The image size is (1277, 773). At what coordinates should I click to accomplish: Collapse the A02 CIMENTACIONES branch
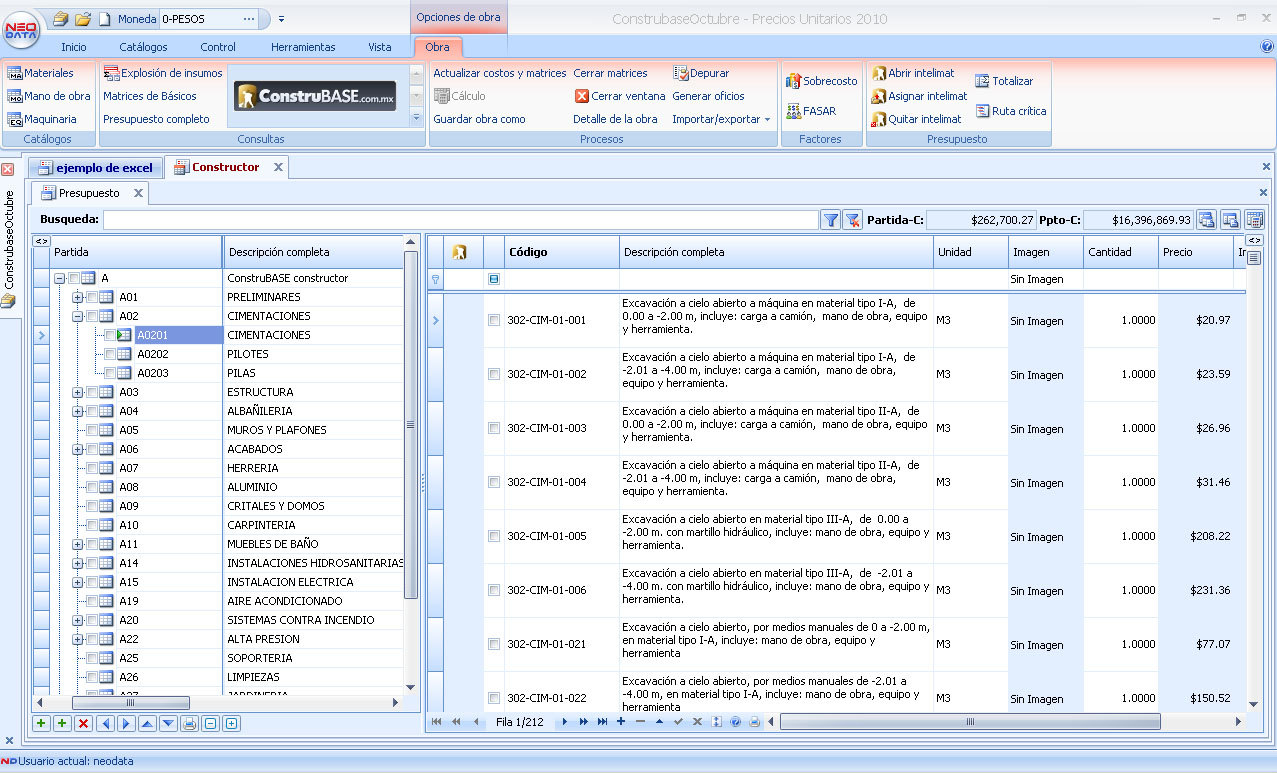(80, 315)
